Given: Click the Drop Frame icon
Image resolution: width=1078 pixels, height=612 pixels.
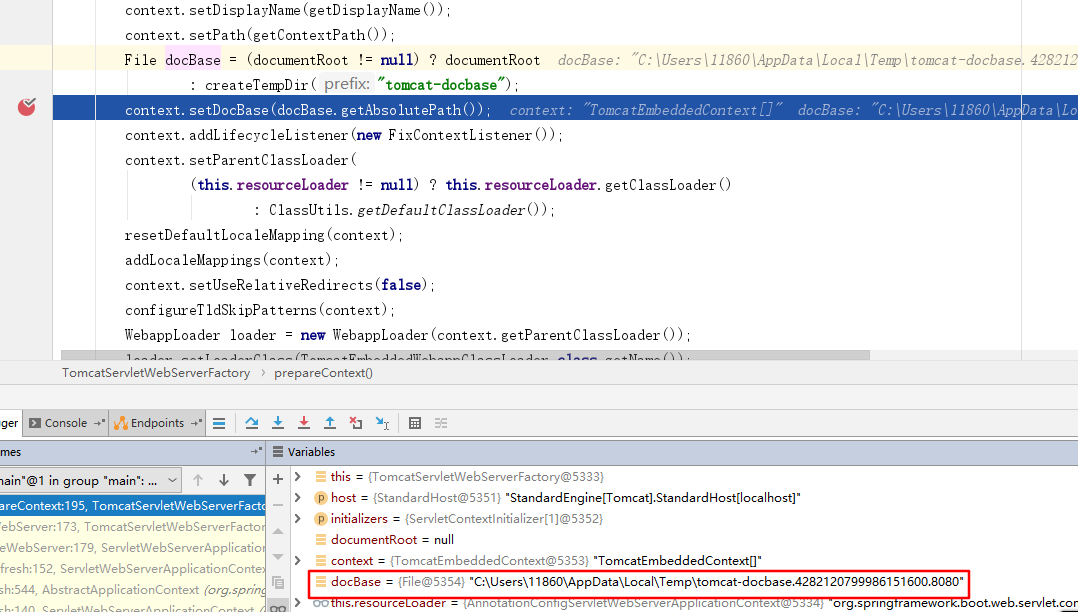Looking at the screenshot, I should point(356,423).
